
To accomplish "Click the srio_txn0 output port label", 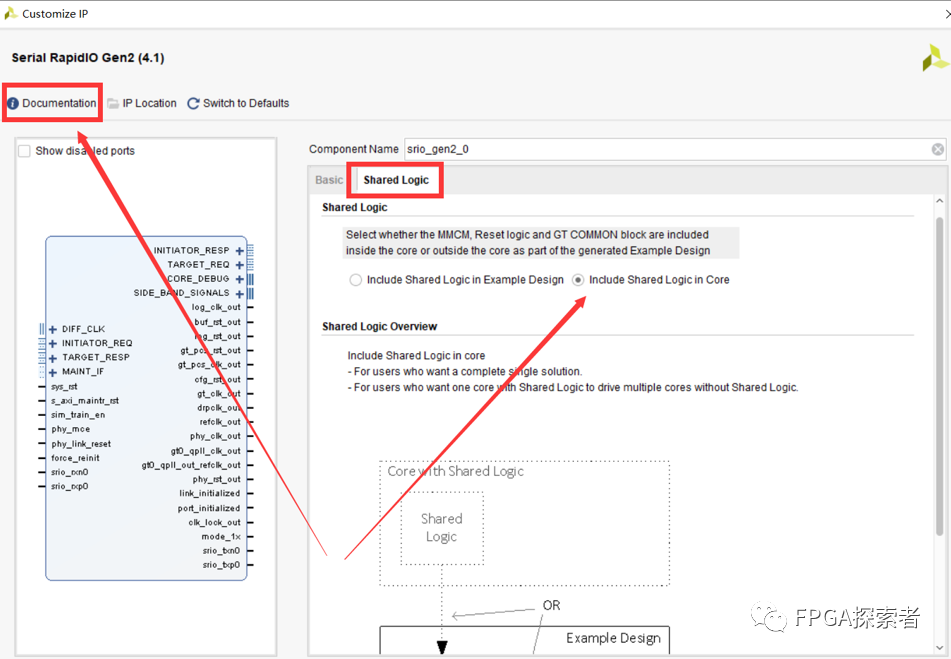I will 221,551.
